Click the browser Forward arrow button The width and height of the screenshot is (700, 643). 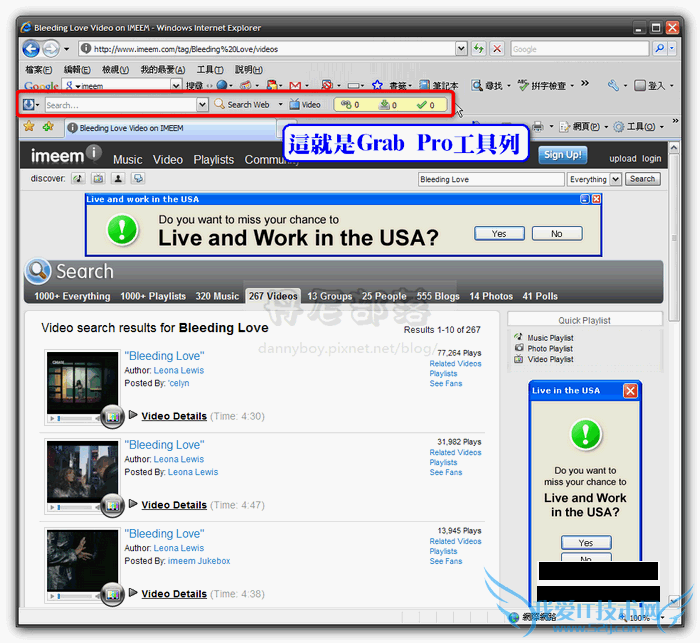51,49
